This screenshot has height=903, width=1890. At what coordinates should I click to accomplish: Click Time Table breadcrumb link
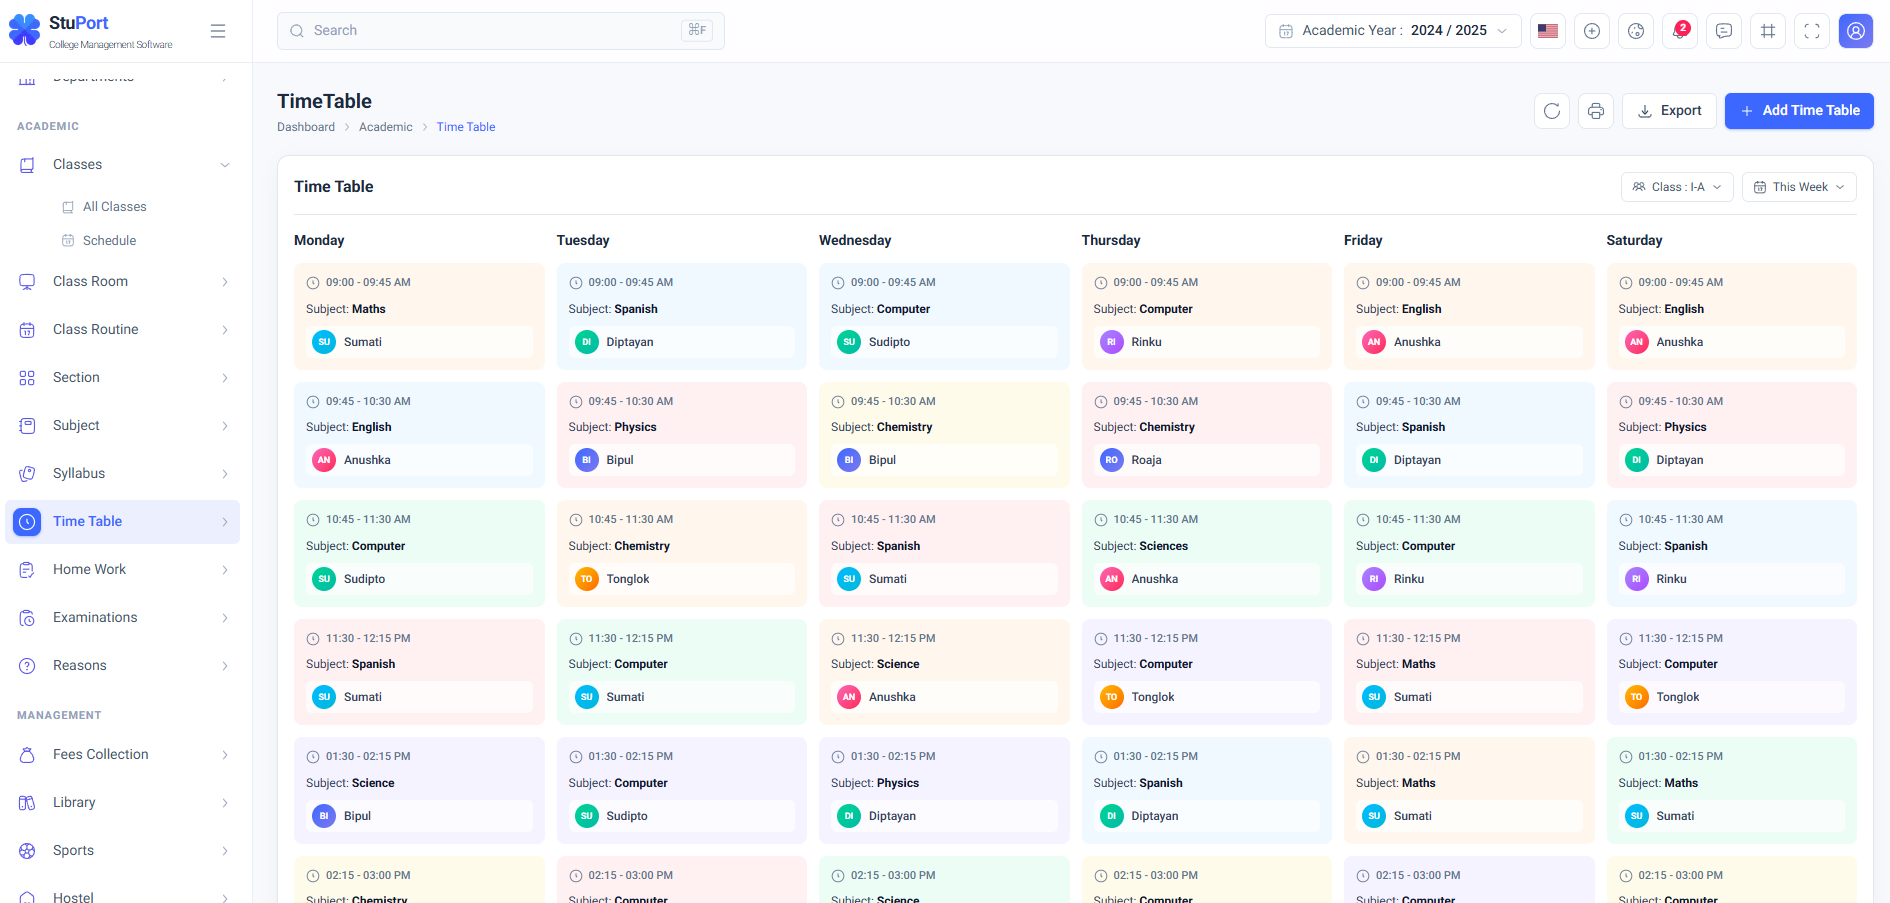tap(466, 127)
